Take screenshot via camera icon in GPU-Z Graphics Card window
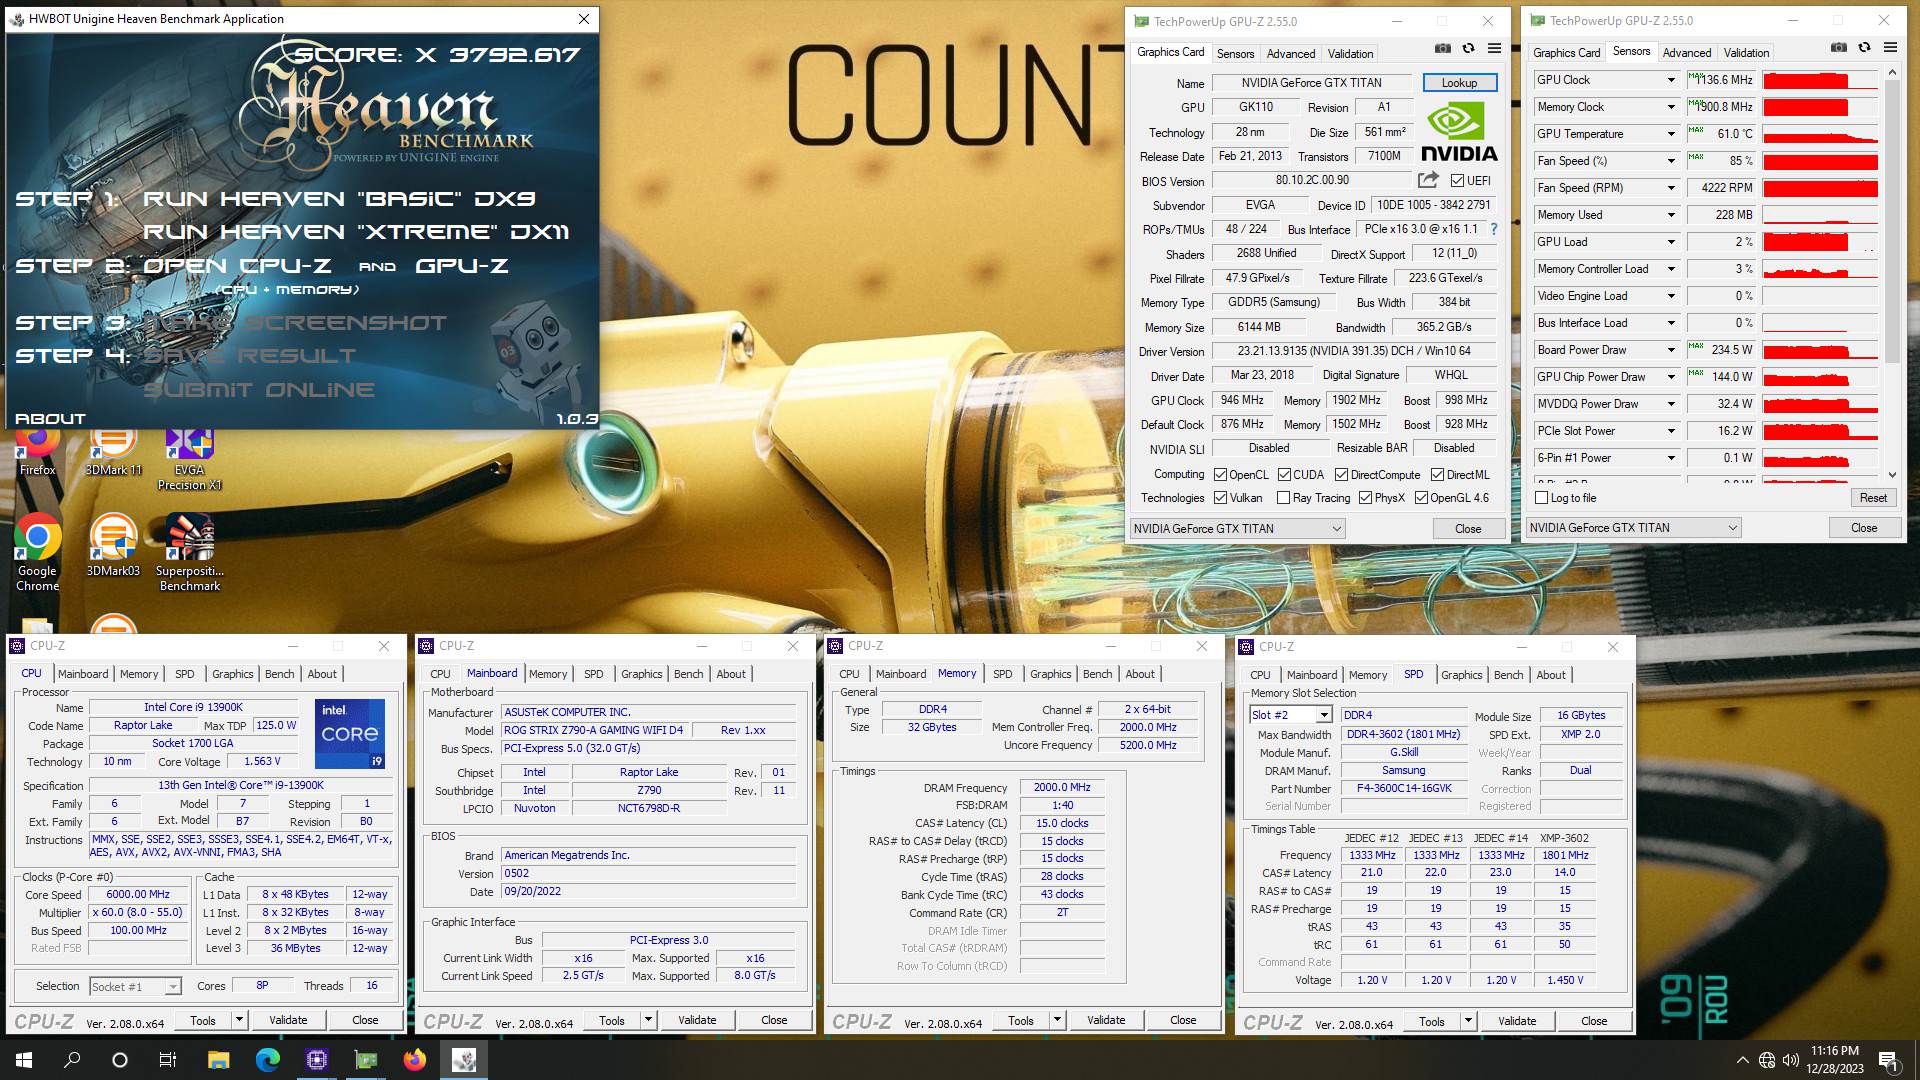Screen dimensions: 1920x1080 [1442, 48]
